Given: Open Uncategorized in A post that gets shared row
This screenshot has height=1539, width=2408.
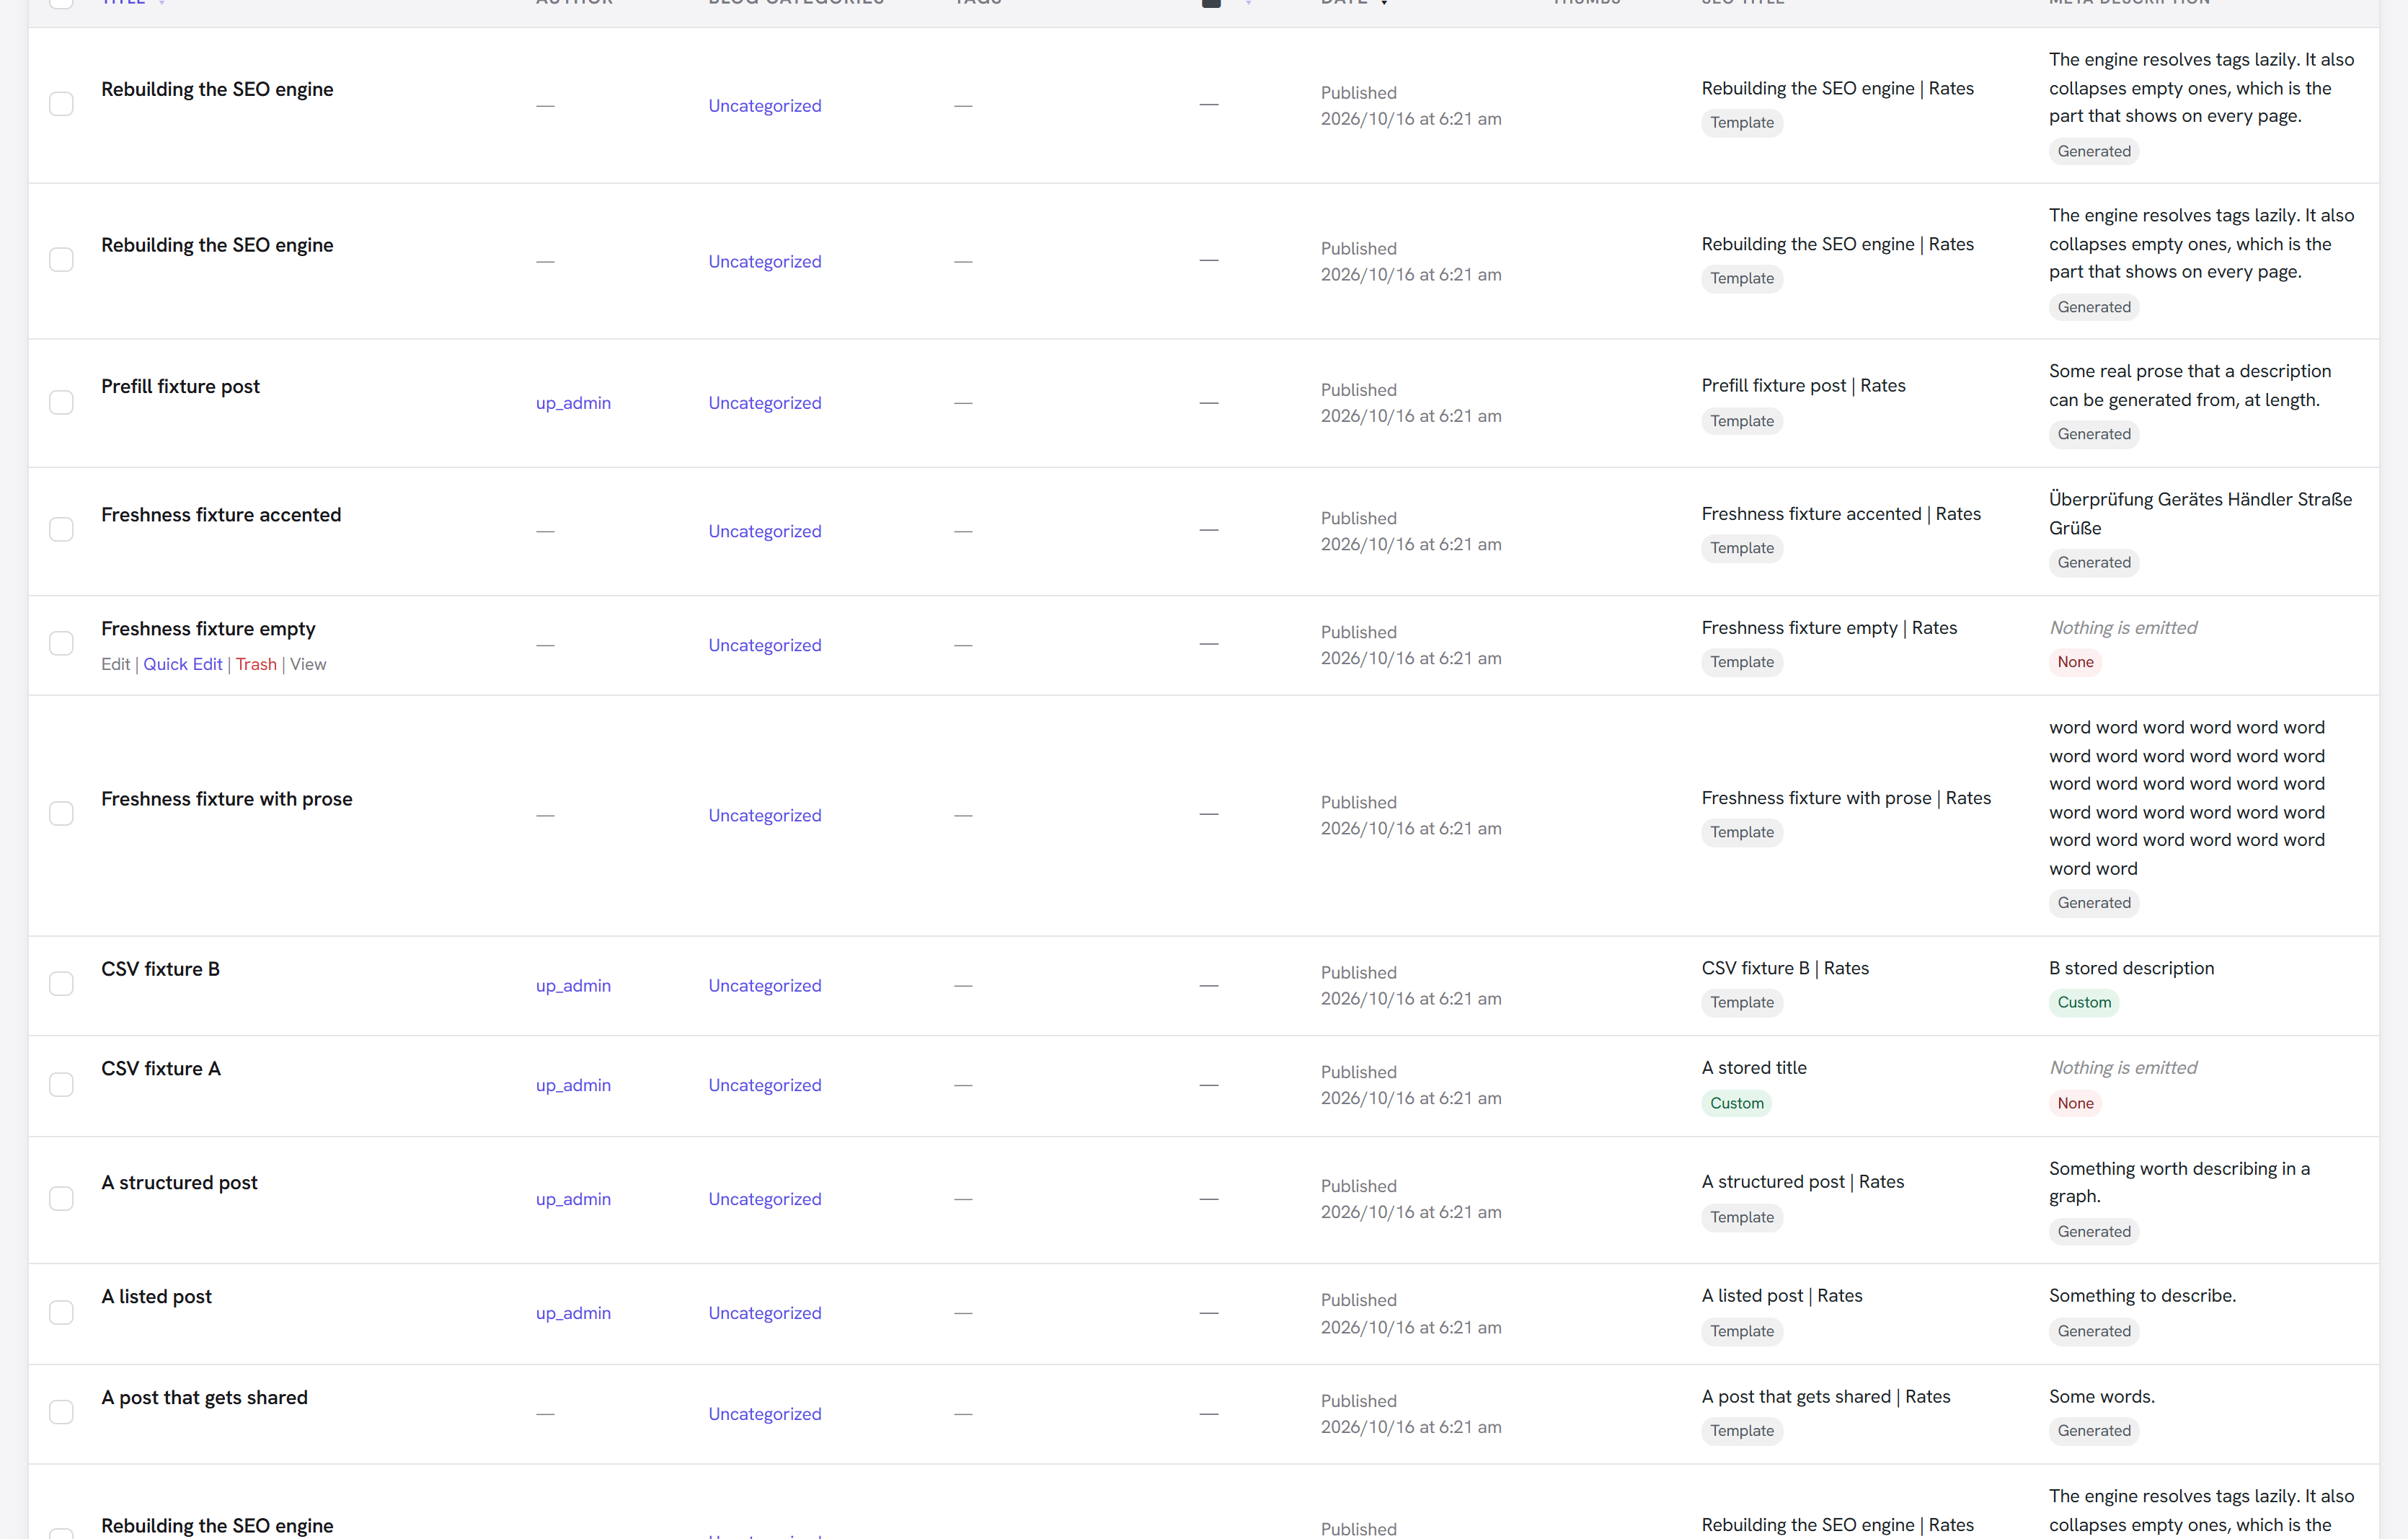Looking at the screenshot, I should [765, 1414].
